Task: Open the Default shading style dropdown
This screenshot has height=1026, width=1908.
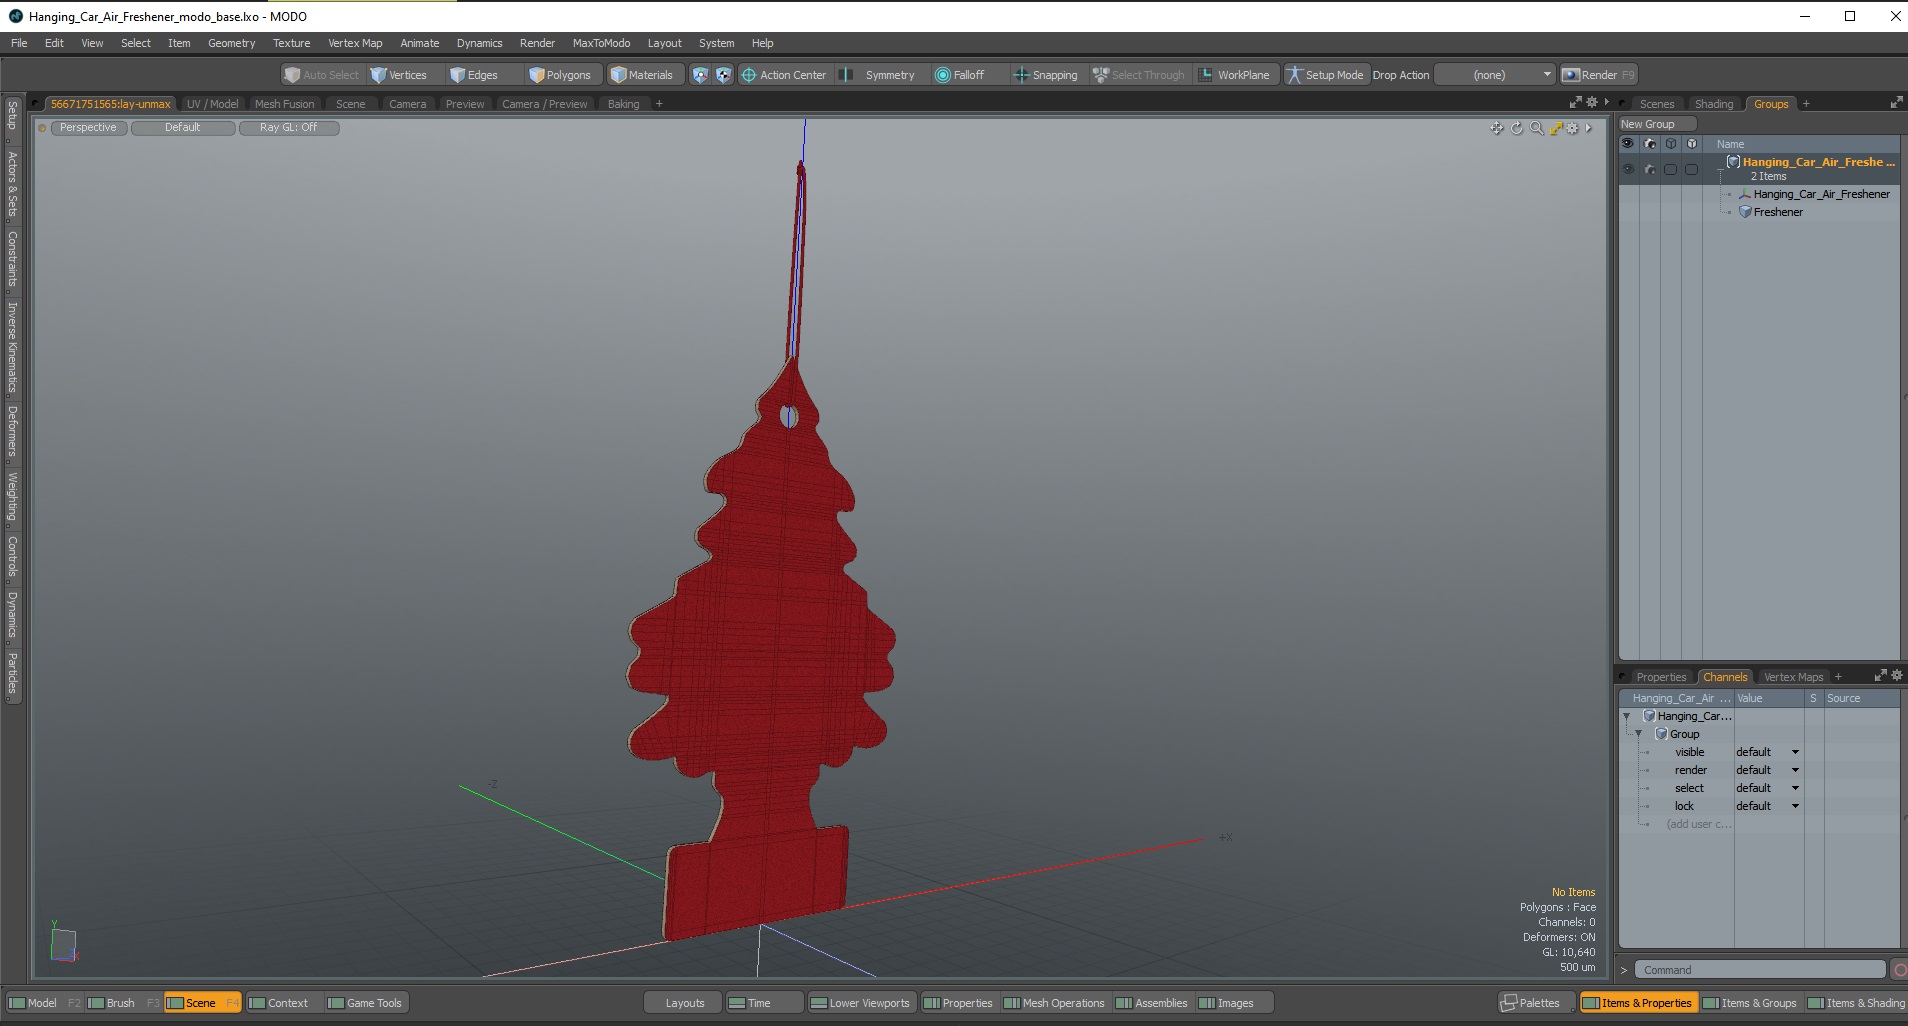Action: [183, 128]
